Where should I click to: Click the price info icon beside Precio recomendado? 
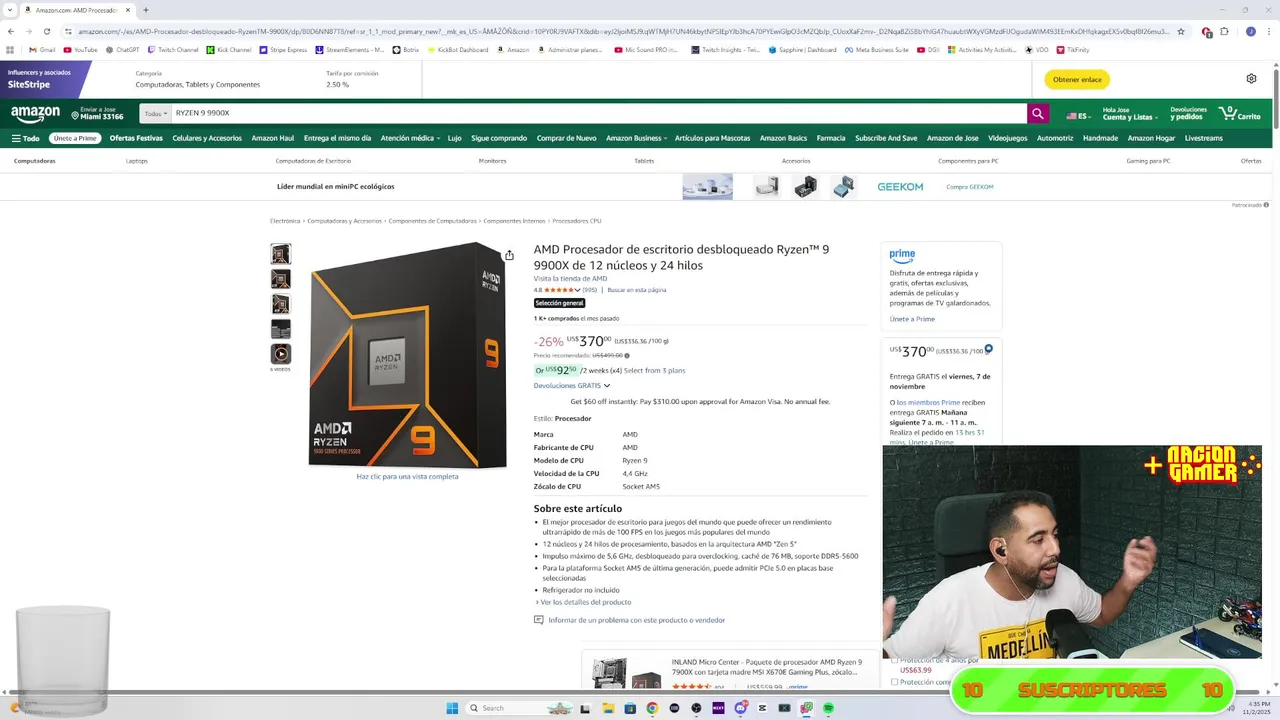coord(627,355)
